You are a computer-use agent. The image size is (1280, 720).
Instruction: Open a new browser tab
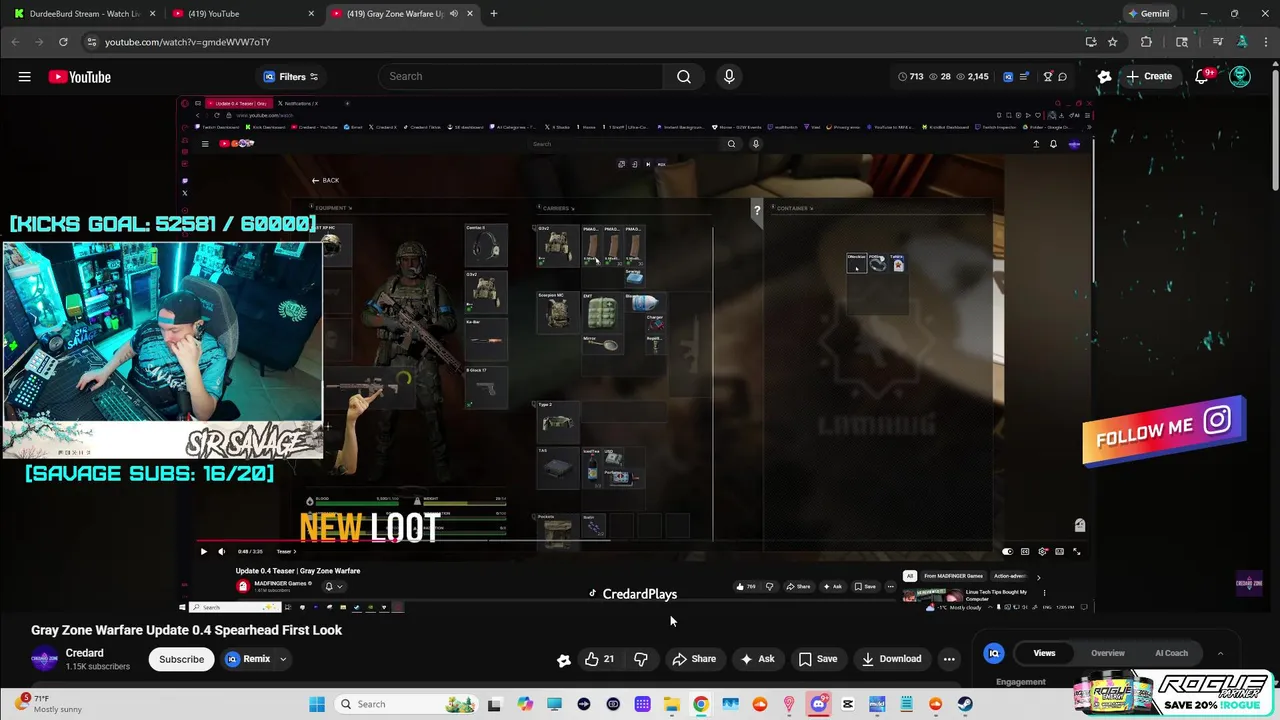[493, 14]
